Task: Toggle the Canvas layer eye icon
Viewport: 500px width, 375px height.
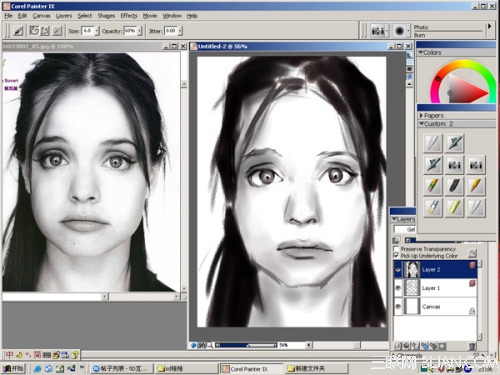Action: tap(398, 306)
